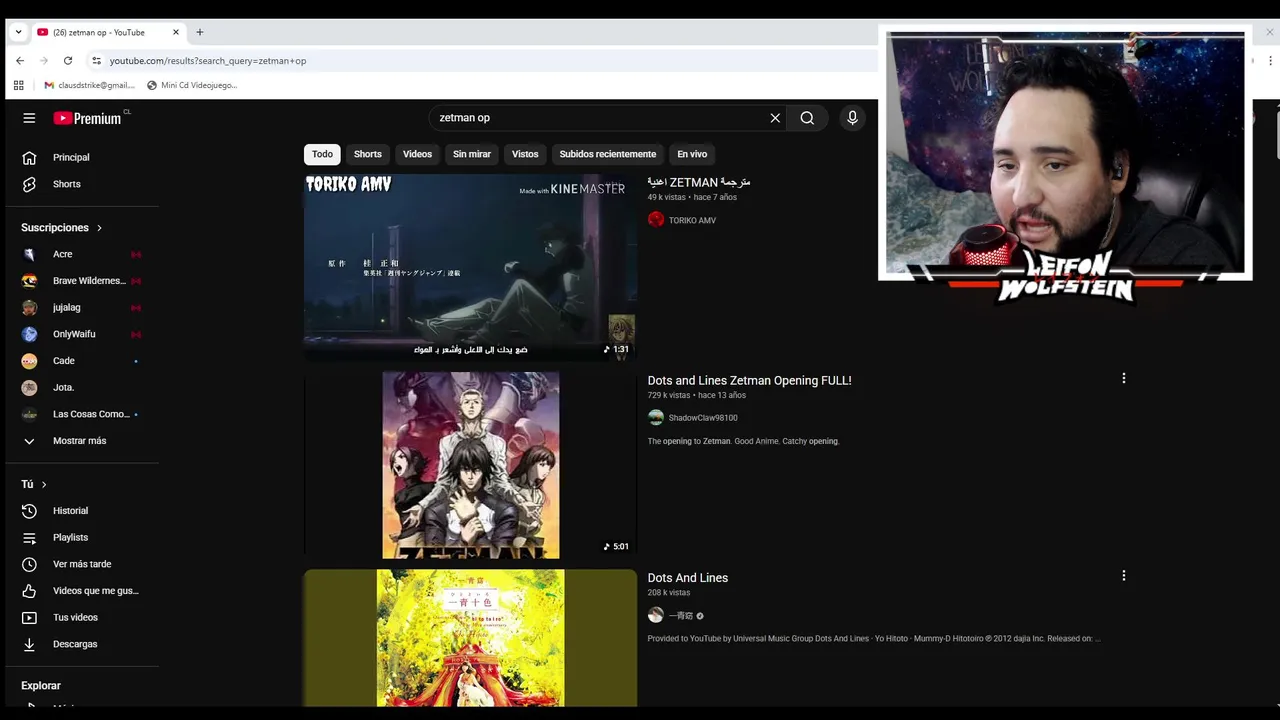The image size is (1280, 720).
Task: Open Ver más tarde list
Action: pos(82,564)
